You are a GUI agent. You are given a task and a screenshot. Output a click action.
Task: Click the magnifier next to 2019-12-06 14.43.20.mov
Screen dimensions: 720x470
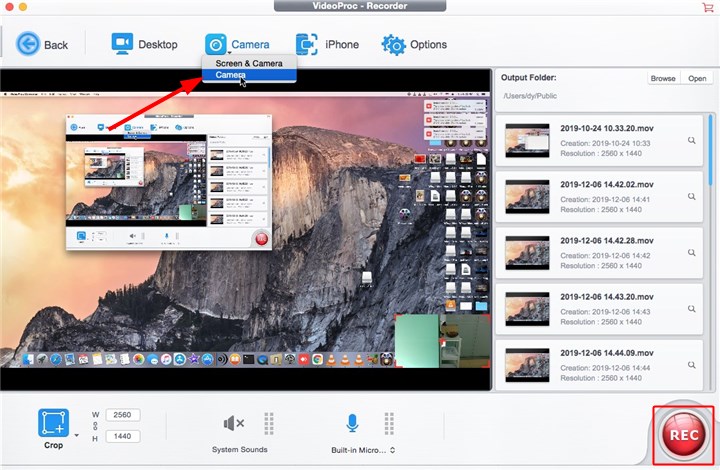tap(691, 309)
